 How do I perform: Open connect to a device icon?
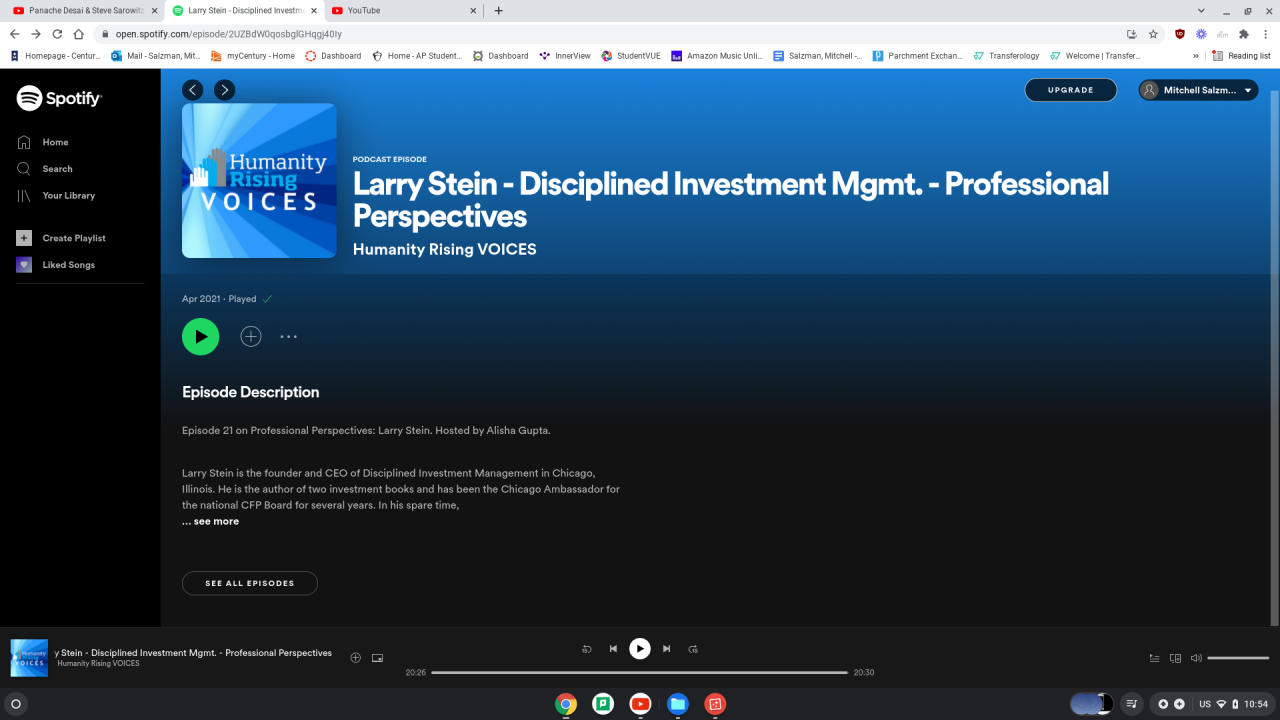[1176, 658]
